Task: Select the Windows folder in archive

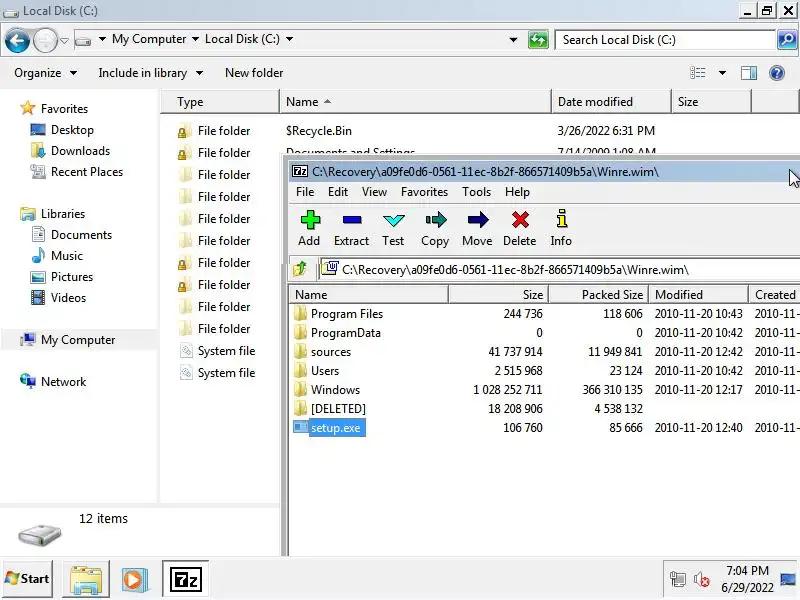Action: click(x=327, y=390)
